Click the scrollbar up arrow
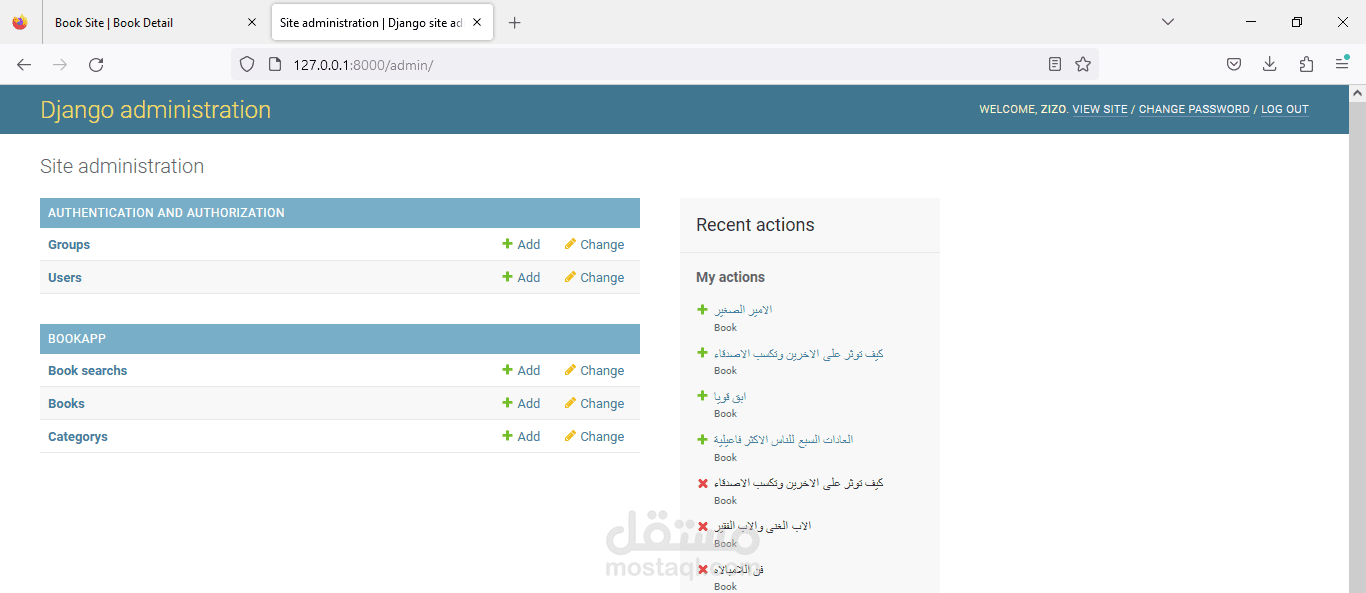The width and height of the screenshot is (1366, 593). click(1357, 93)
